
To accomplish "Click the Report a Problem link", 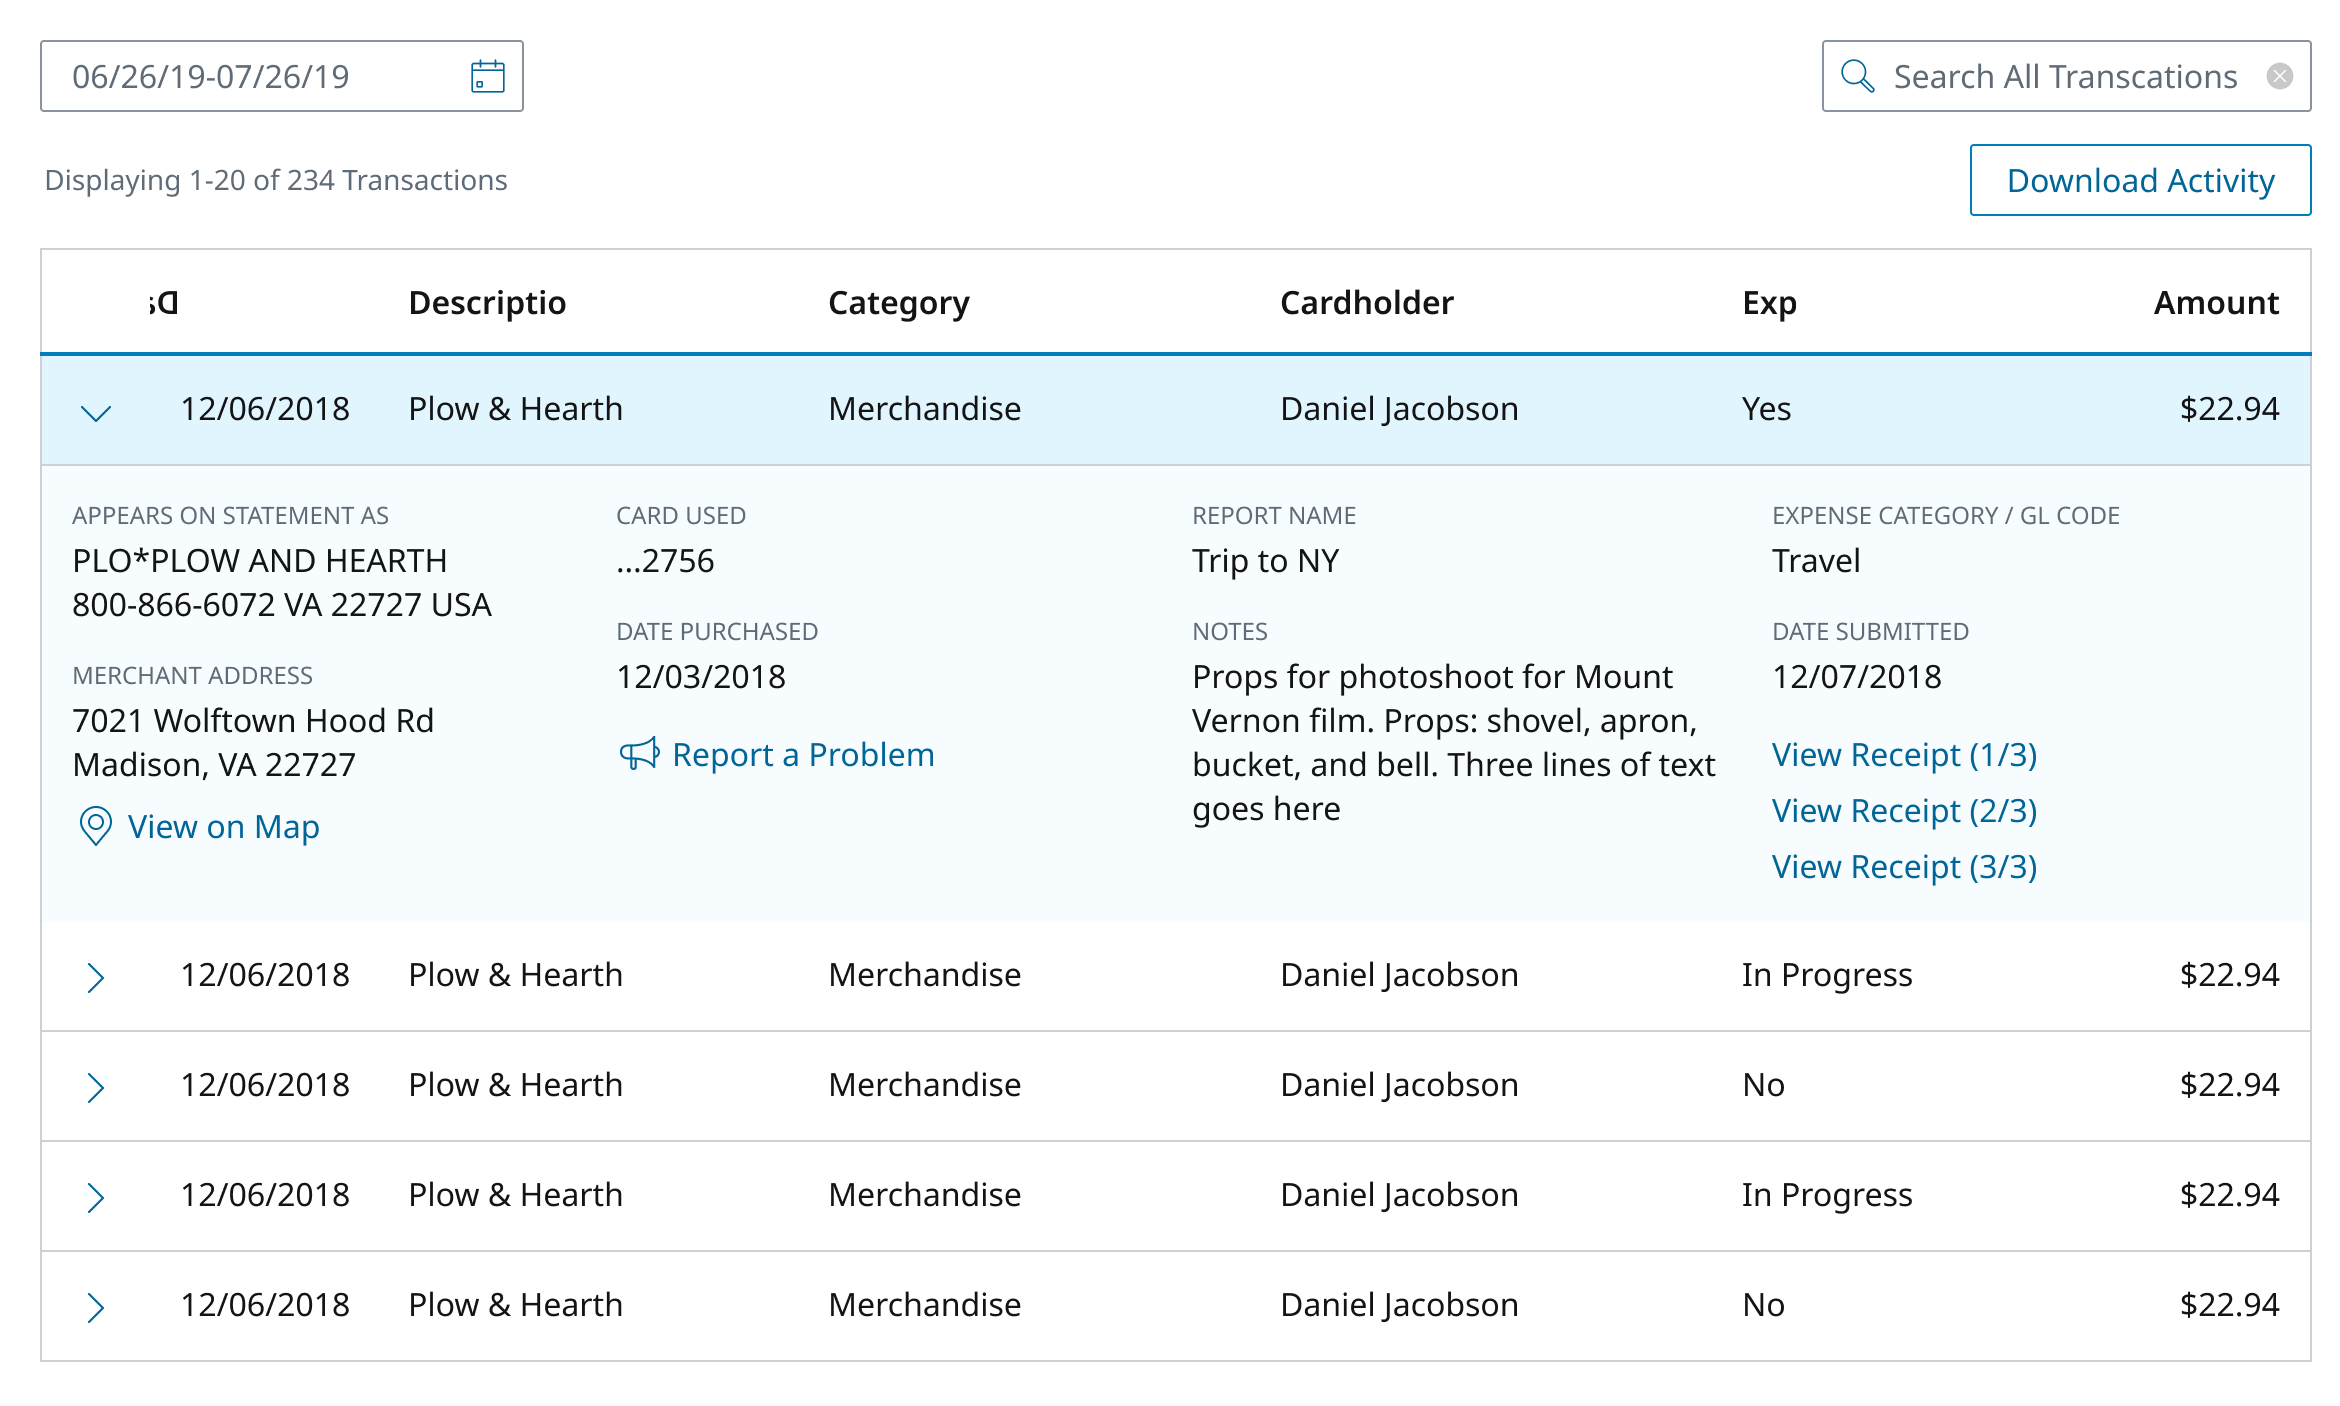I will click(804, 754).
